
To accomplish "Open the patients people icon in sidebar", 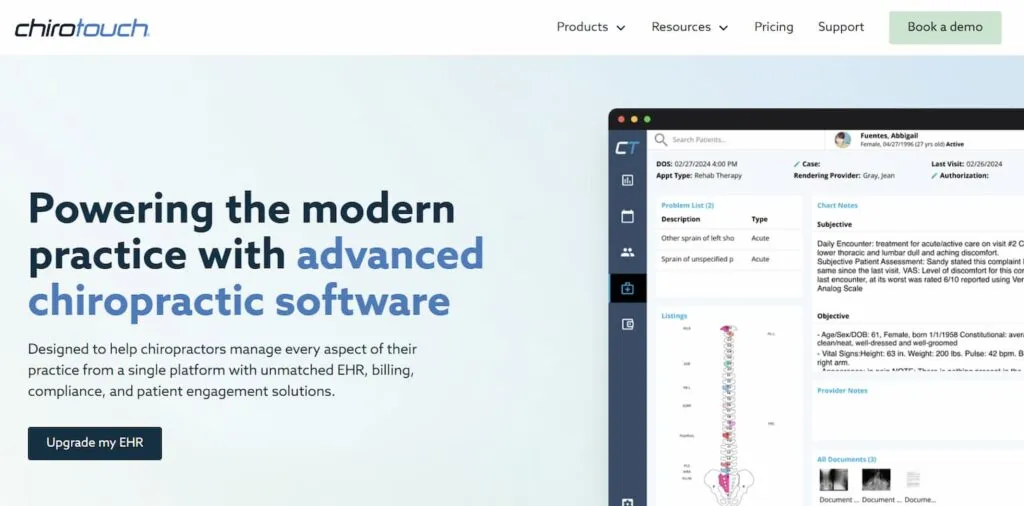I will coord(628,252).
